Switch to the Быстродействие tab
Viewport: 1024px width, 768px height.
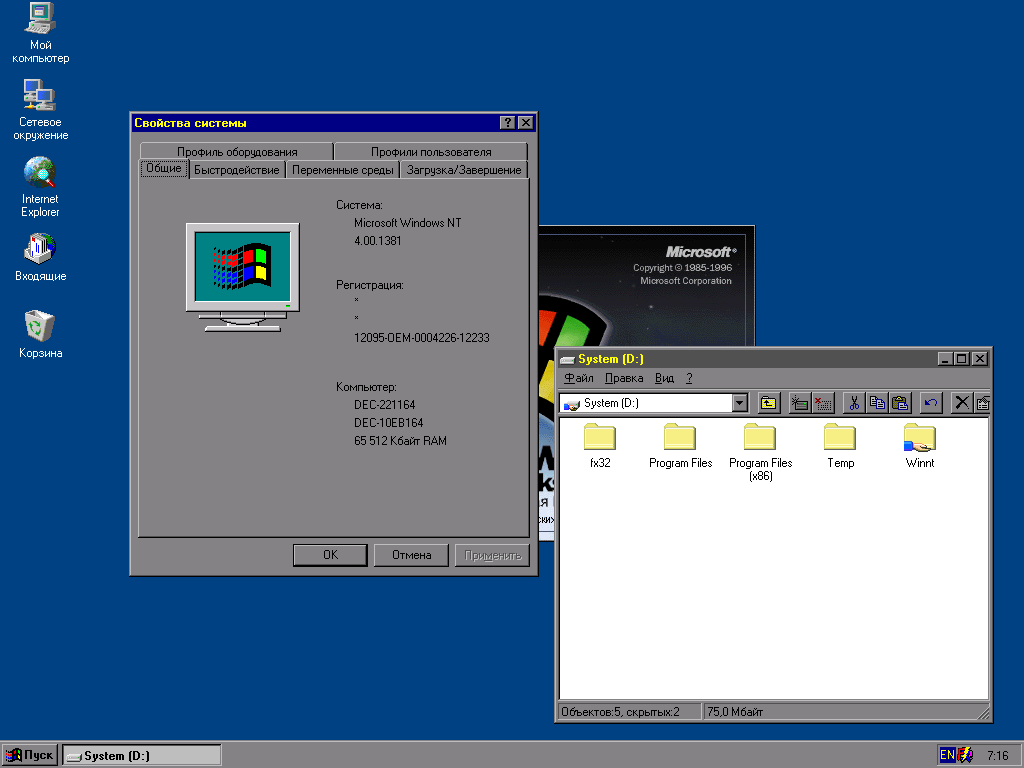[x=237, y=170]
